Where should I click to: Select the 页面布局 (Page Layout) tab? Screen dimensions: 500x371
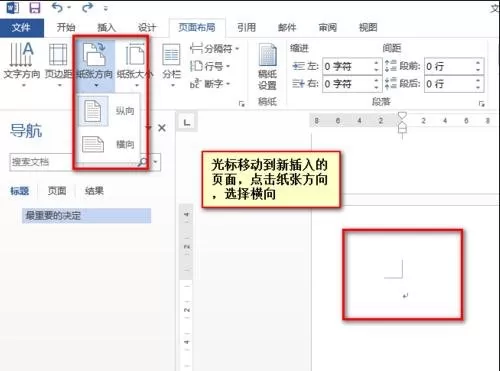pos(197,27)
